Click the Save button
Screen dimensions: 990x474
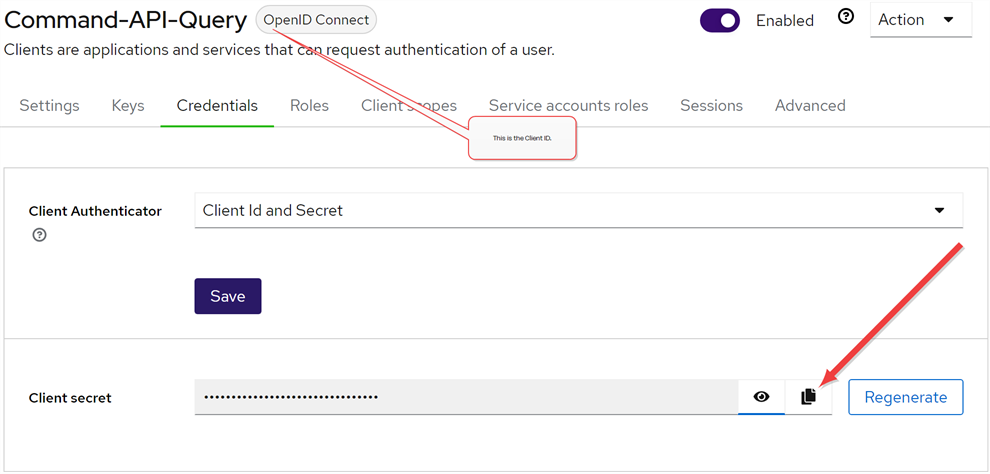tap(228, 296)
